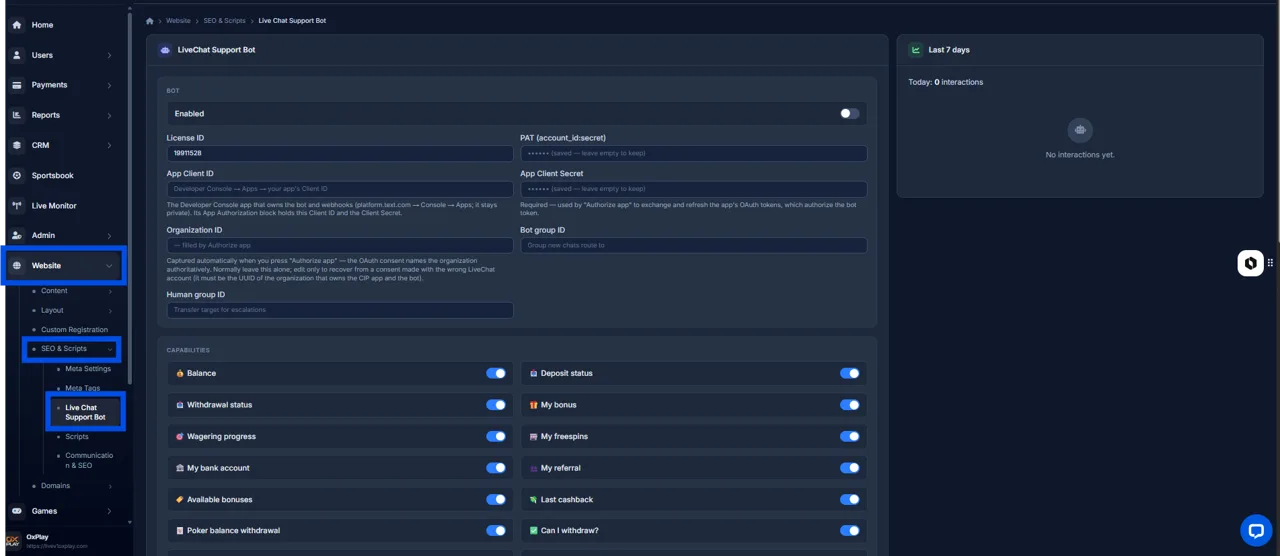Open Scripts in sidebar
1280x556 pixels.
coord(77,437)
